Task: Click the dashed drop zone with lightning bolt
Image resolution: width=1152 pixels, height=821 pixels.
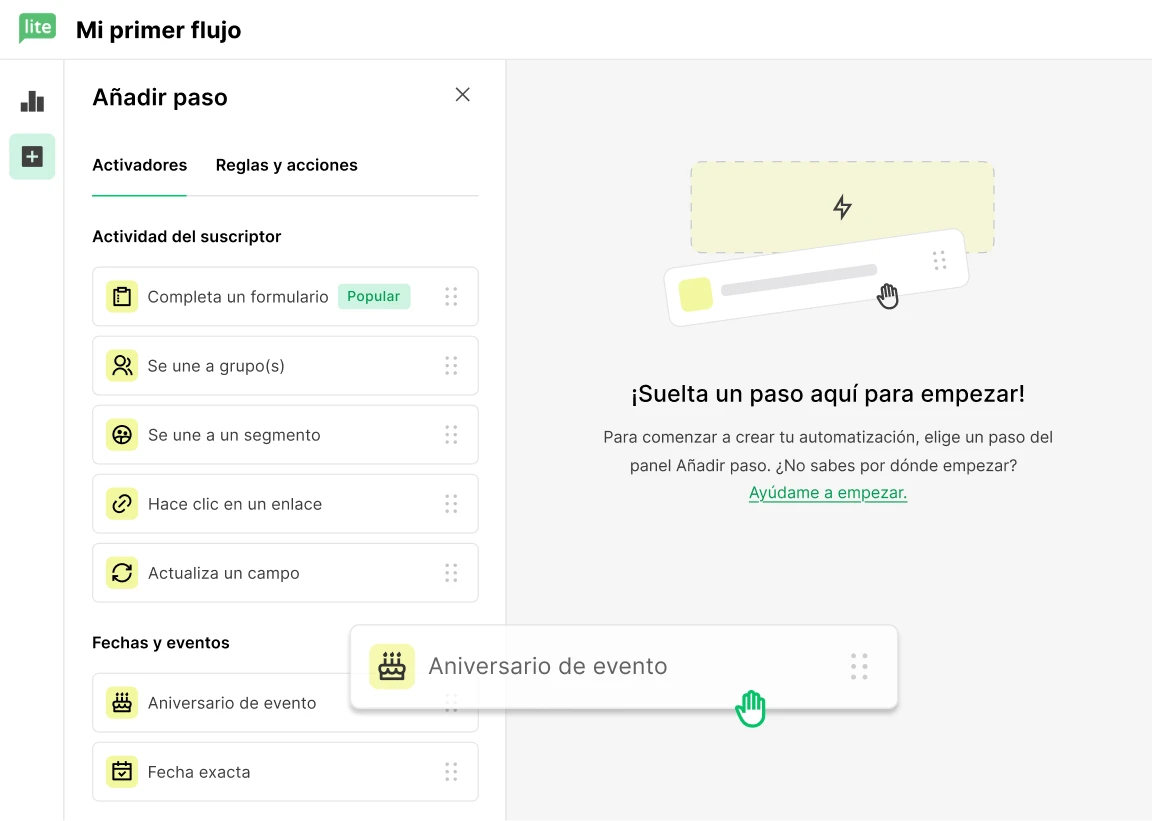Action: (x=842, y=195)
